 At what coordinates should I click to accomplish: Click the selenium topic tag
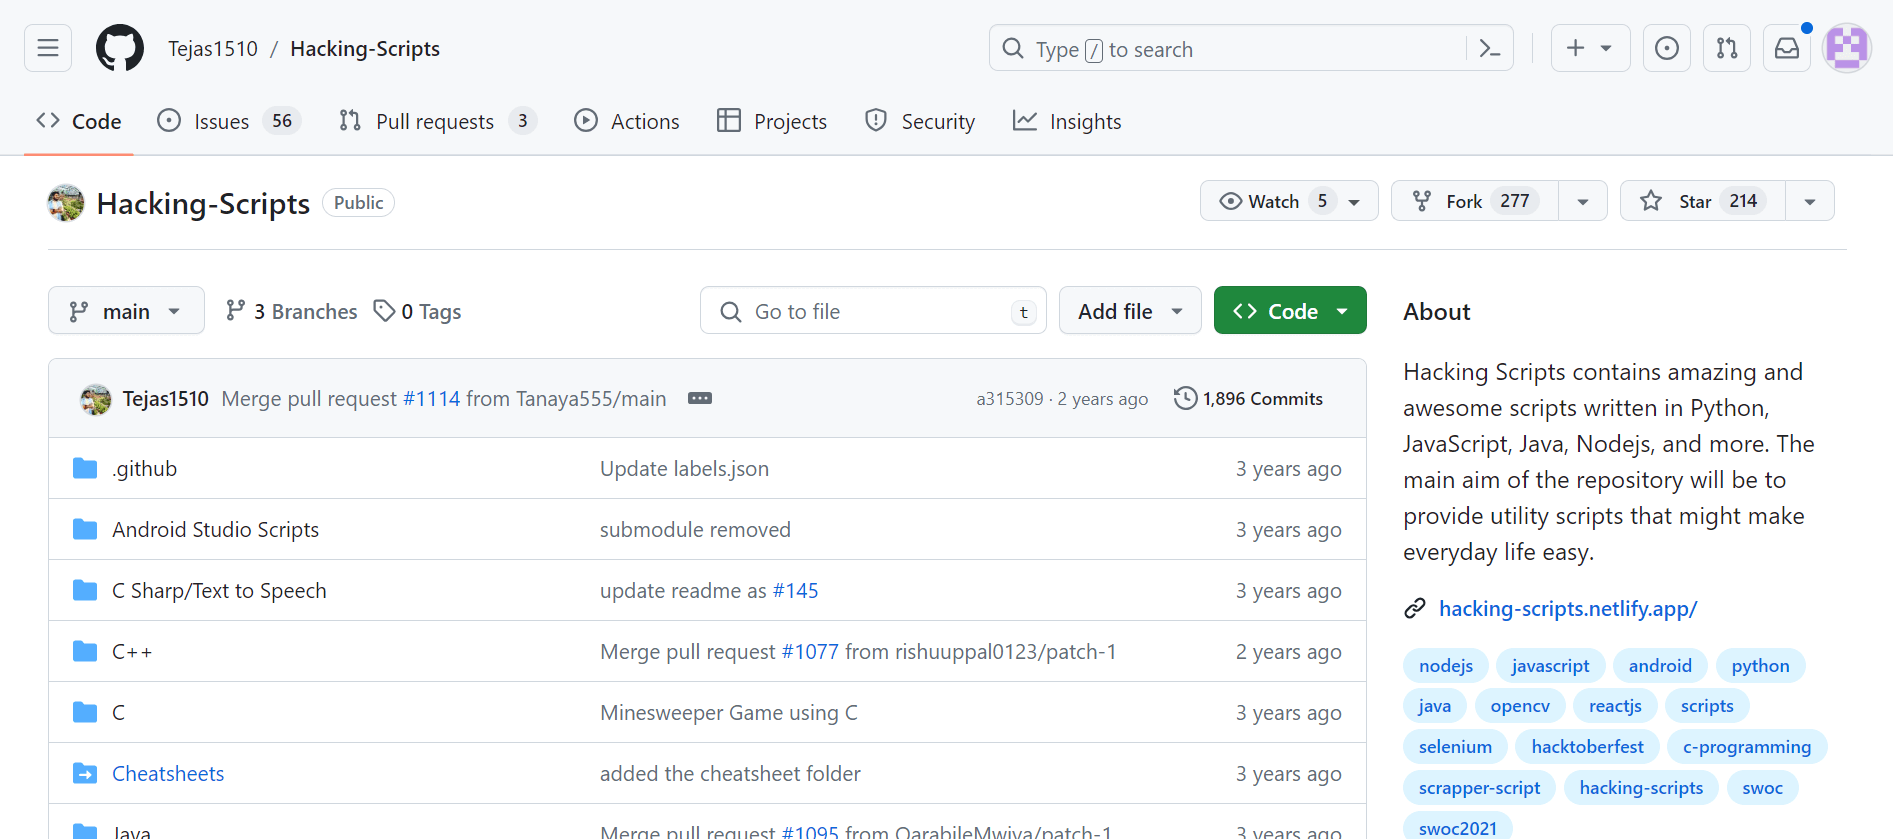tap(1455, 746)
